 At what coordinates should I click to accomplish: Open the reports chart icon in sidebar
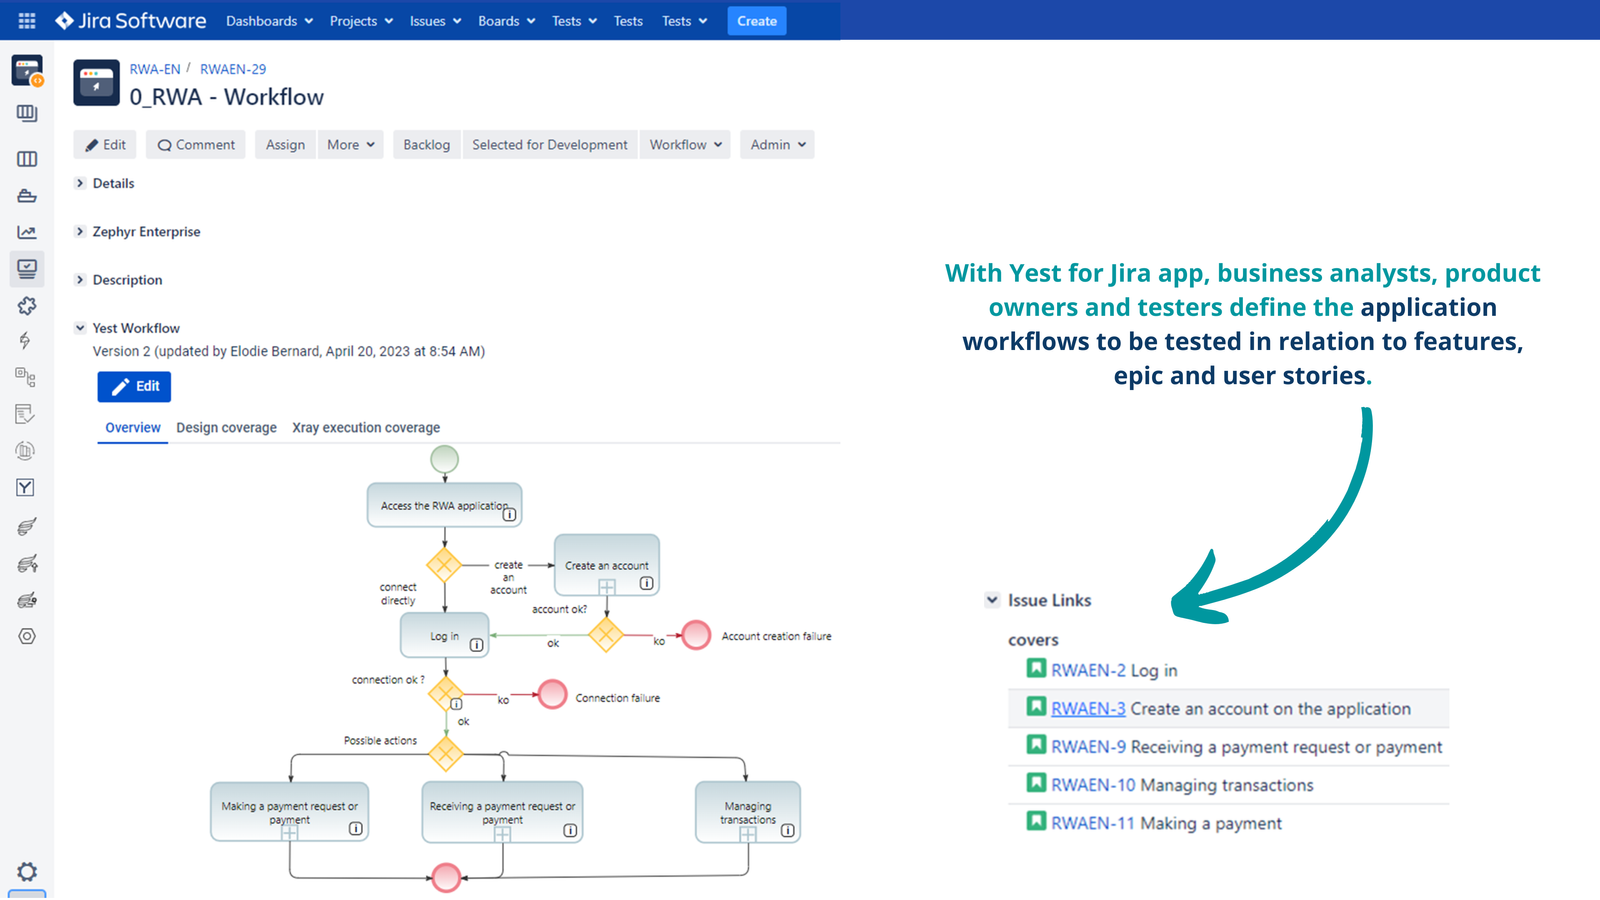(x=27, y=233)
